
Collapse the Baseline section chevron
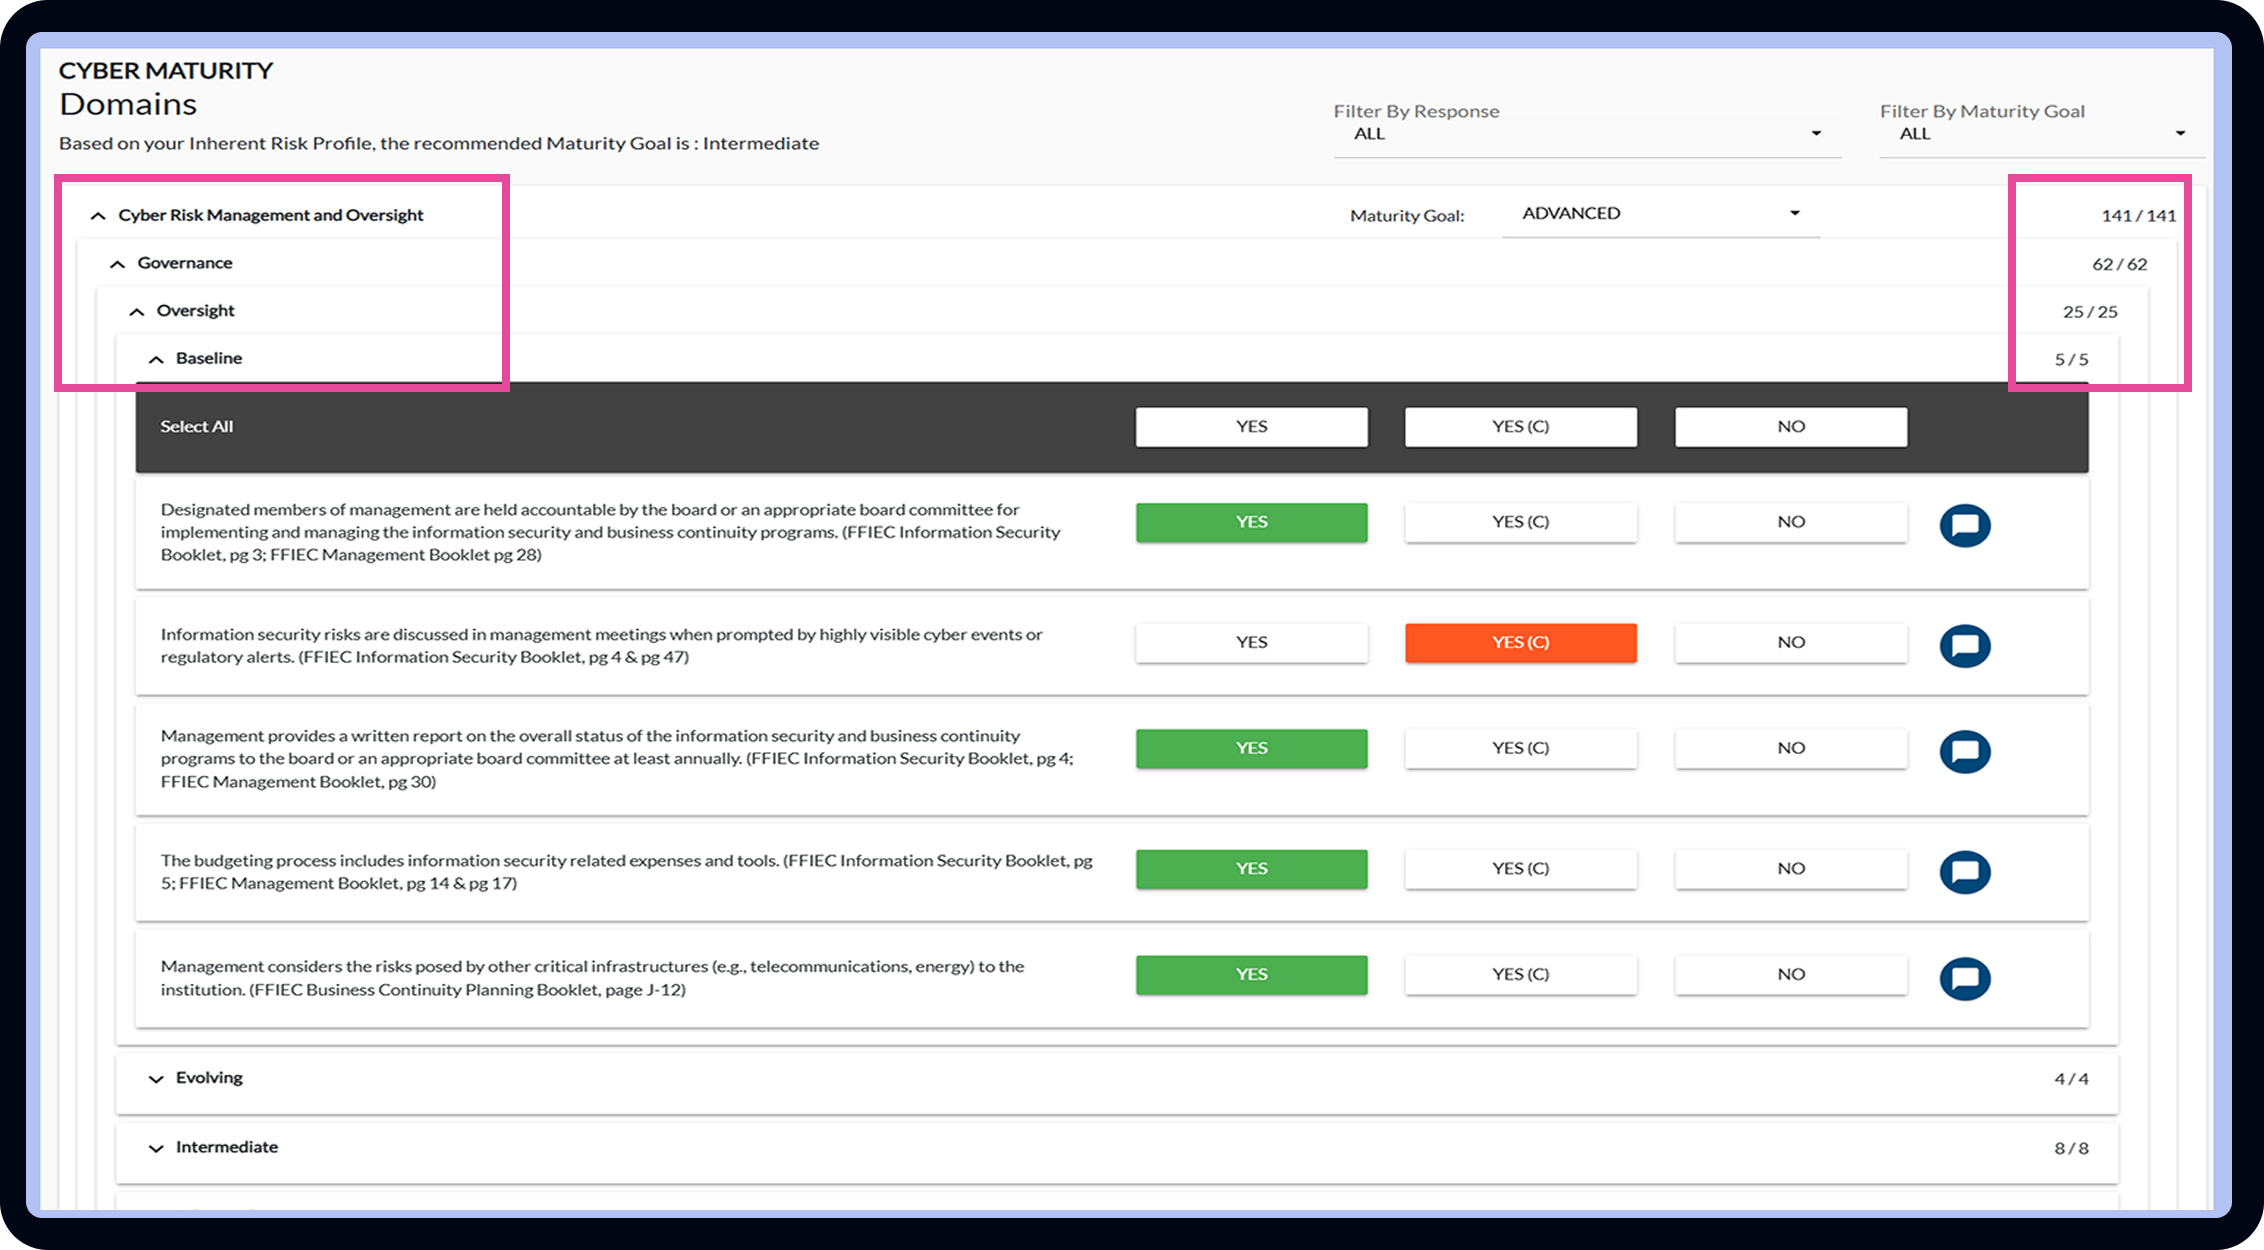pyautogui.click(x=156, y=359)
